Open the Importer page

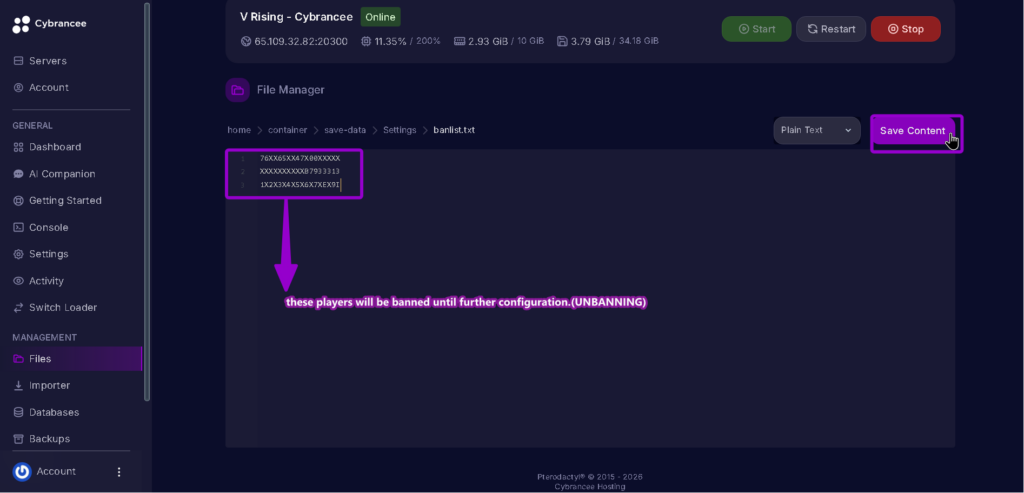tap(49, 385)
